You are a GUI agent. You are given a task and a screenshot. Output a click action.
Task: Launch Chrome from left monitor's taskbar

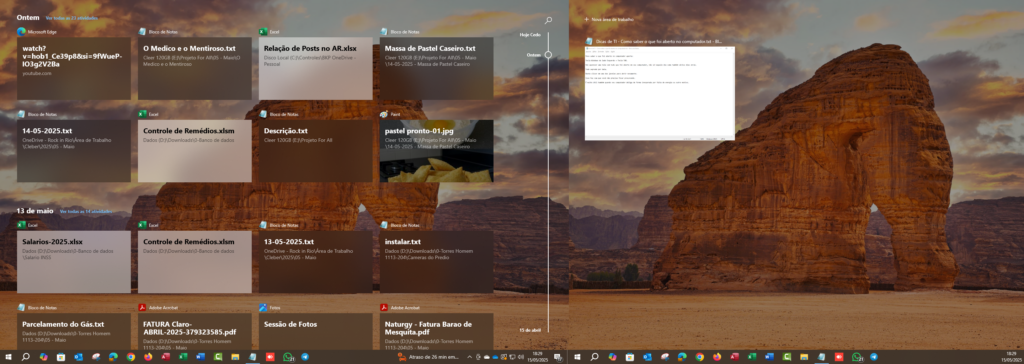(131, 357)
